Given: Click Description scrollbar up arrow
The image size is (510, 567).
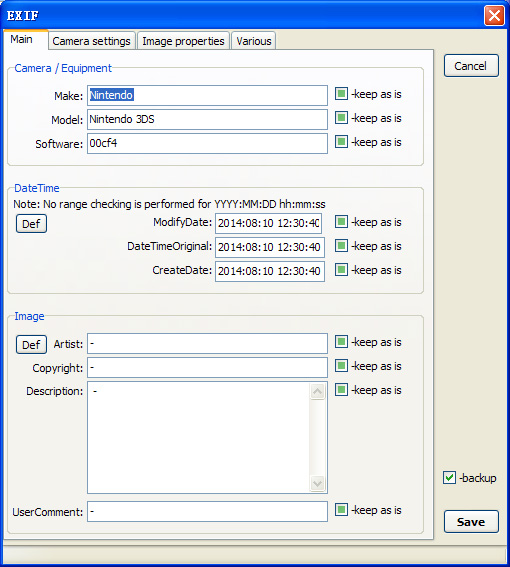Looking at the screenshot, I should click(x=318, y=392).
